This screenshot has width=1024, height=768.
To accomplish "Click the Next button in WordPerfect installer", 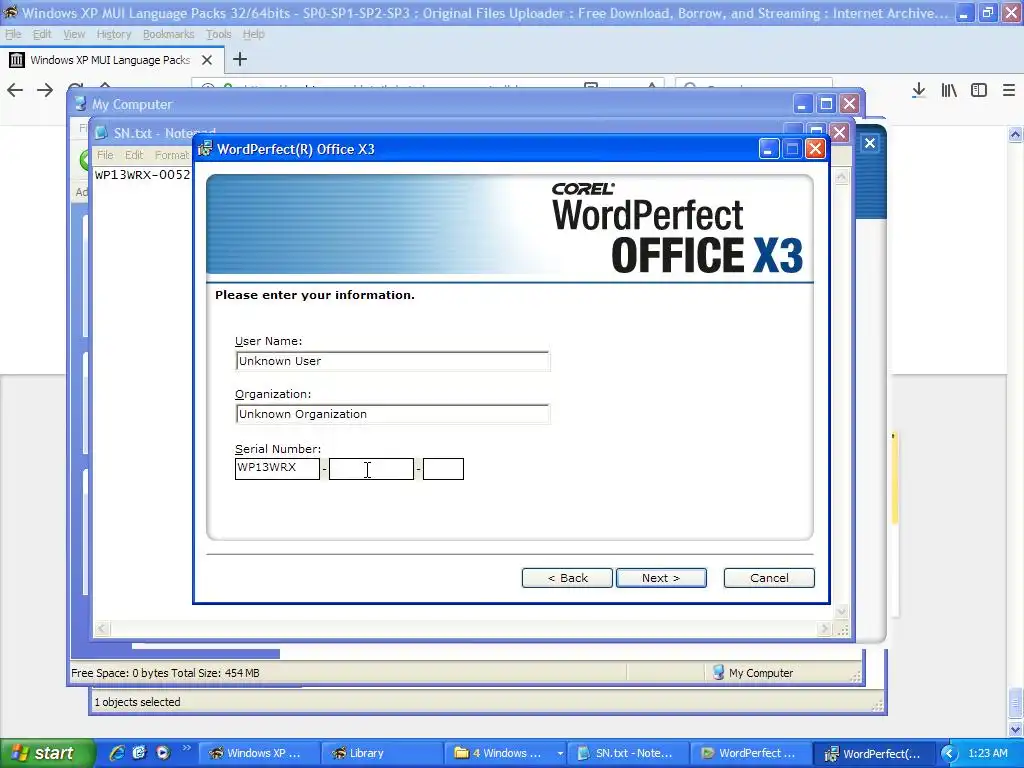I will (x=661, y=578).
